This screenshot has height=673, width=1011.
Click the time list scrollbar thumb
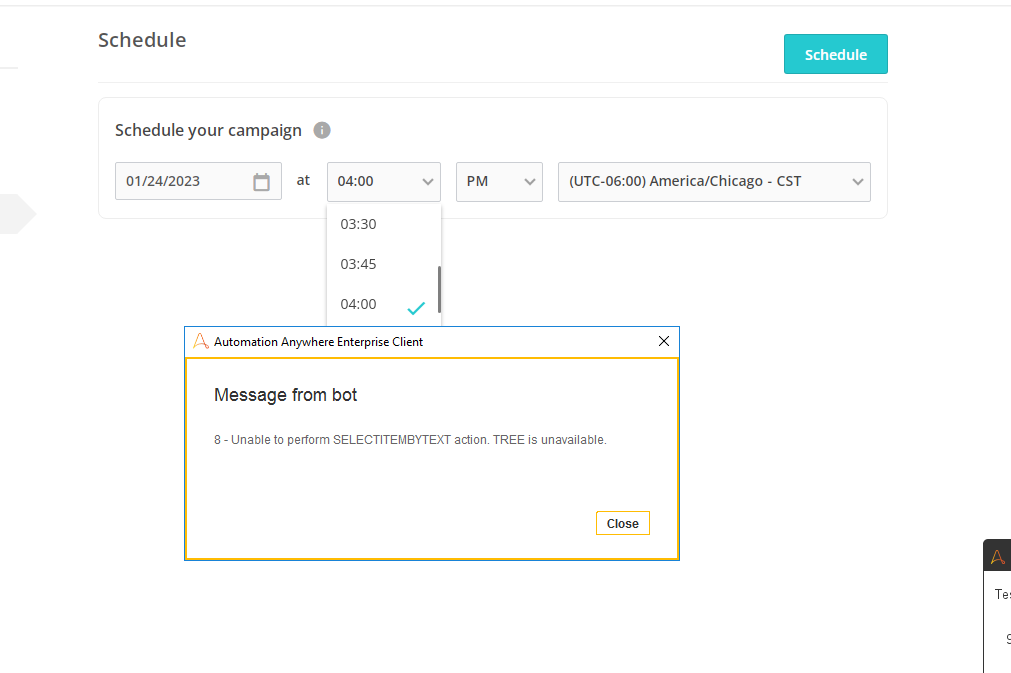(439, 289)
